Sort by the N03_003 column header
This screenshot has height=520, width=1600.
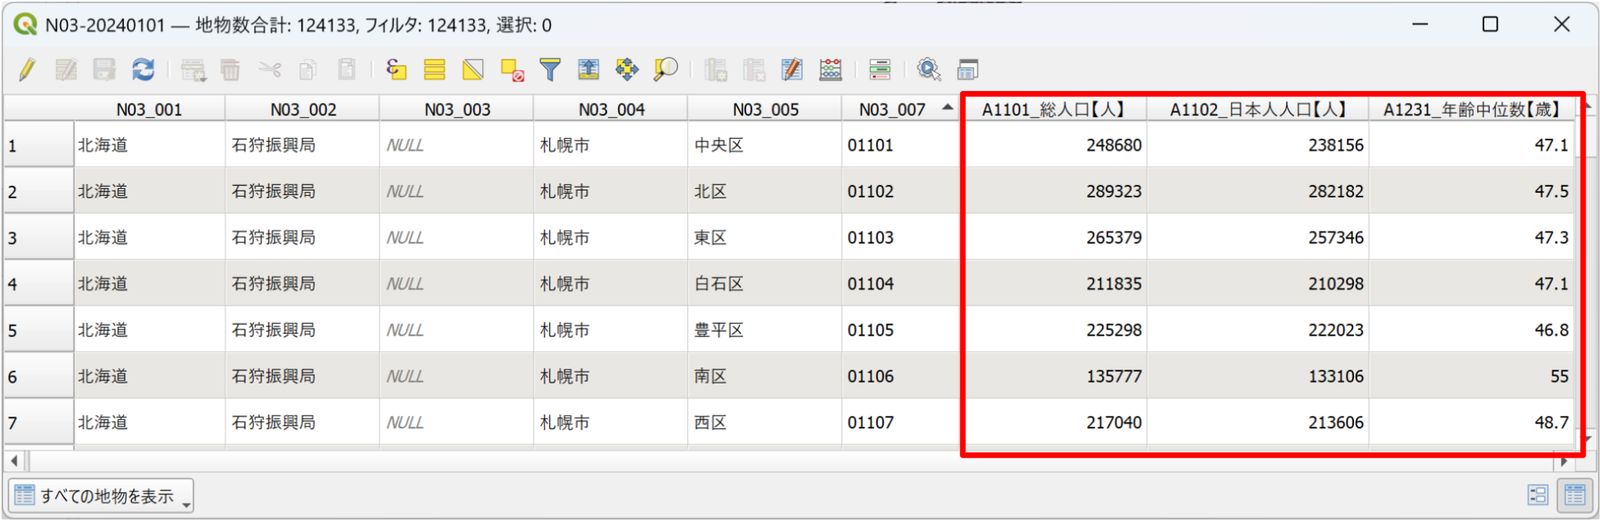point(457,109)
